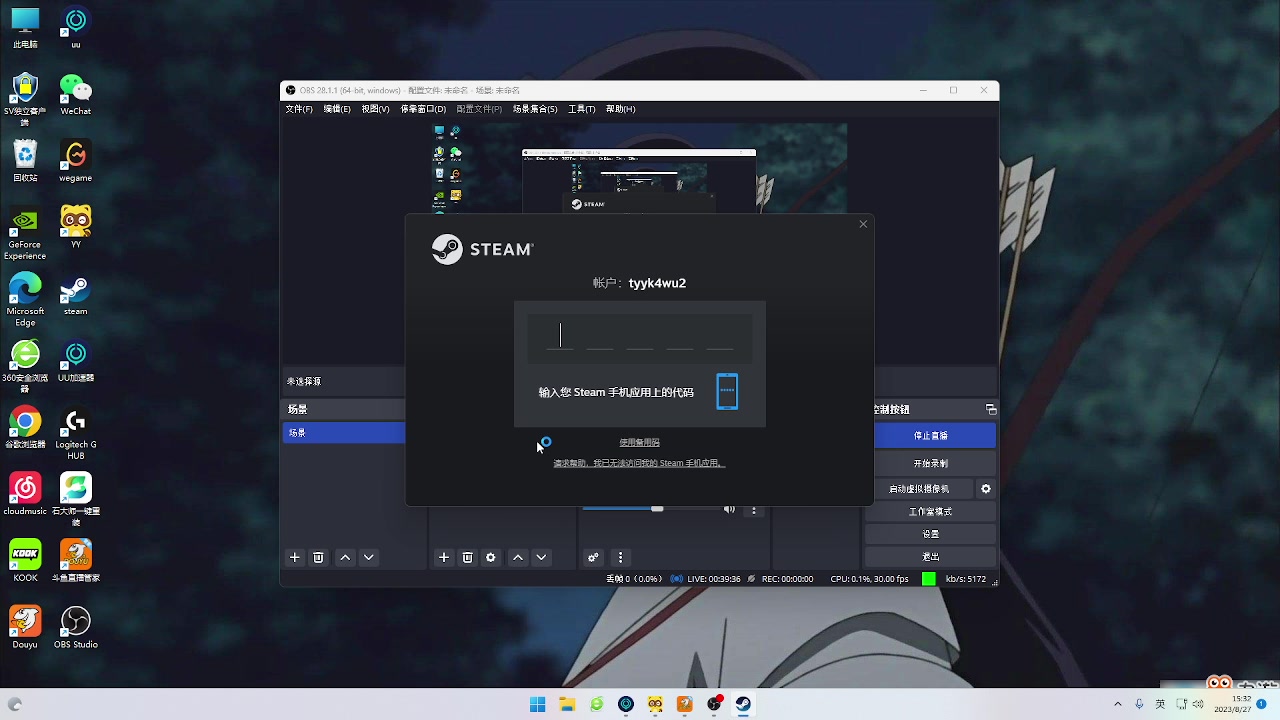Click the remove scene trash icon in OBS
The height and width of the screenshot is (720, 1280).
coord(318,557)
